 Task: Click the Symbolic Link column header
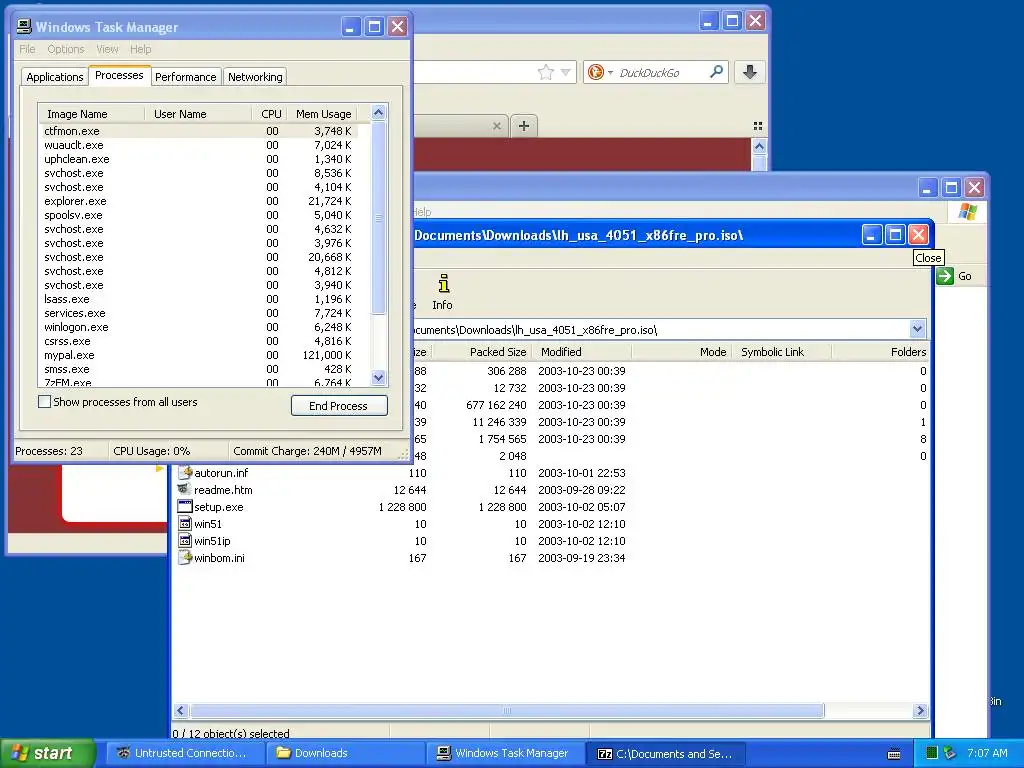782,352
